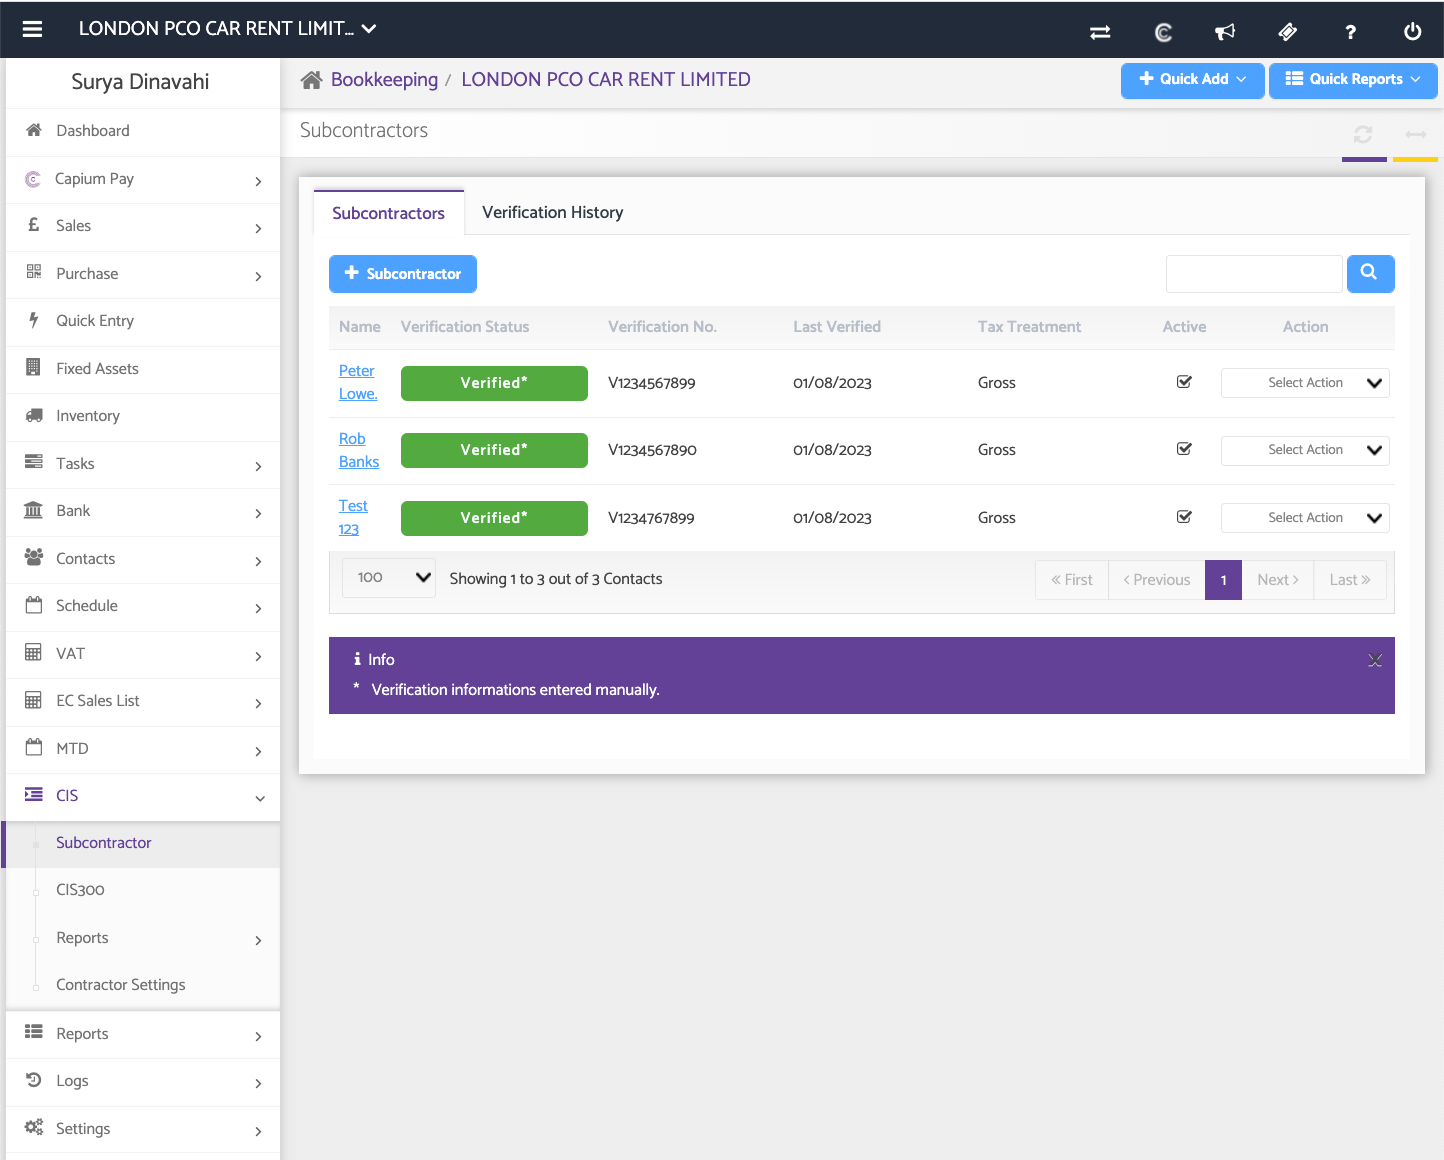Expand the Sales menu in the sidebar
The height and width of the screenshot is (1160, 1444).
click(x=143, y=226)
